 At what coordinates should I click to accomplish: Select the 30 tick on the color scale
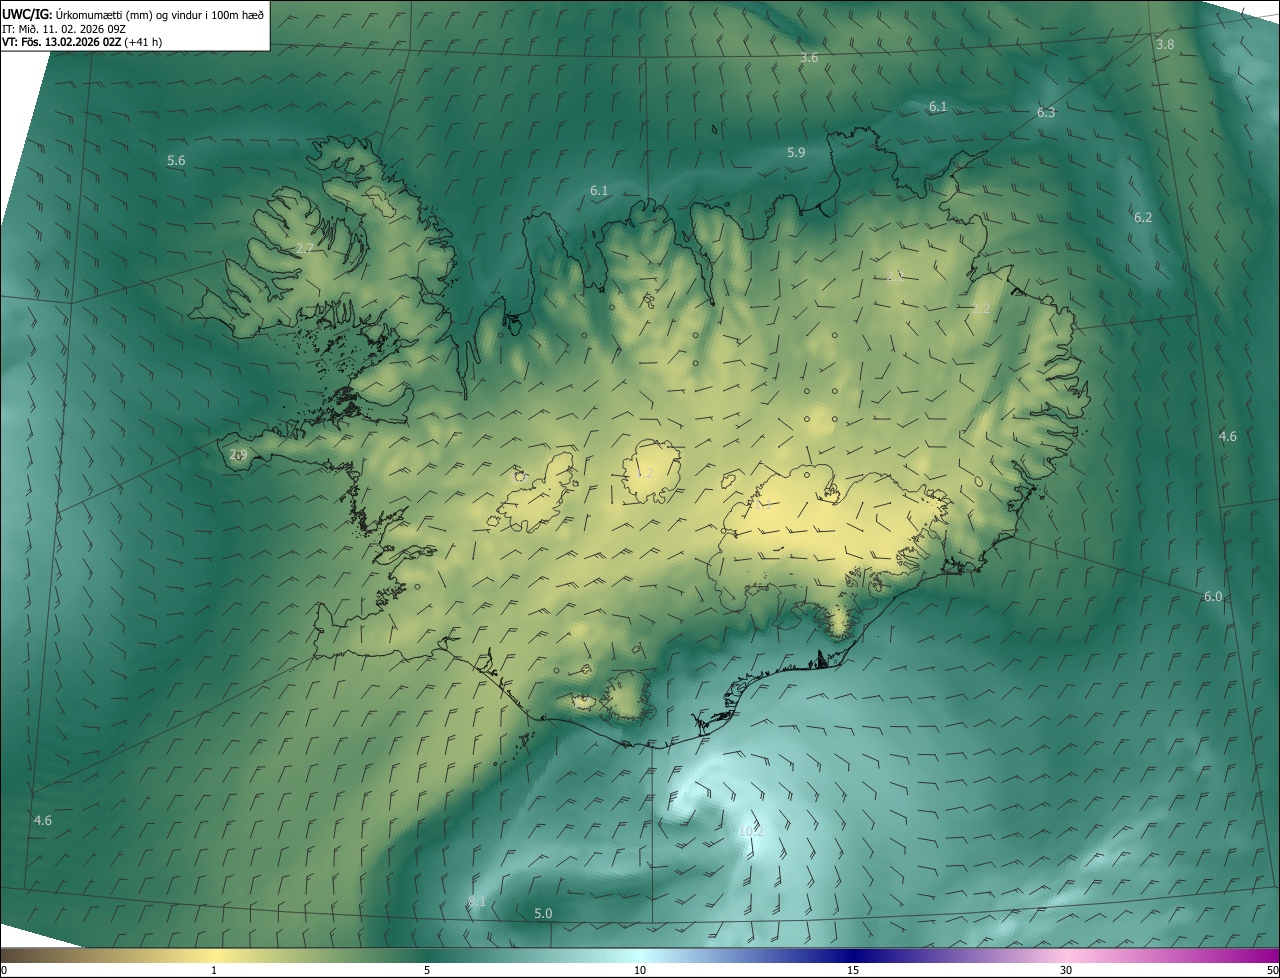pyautogui.click(x=1066, y=969)
